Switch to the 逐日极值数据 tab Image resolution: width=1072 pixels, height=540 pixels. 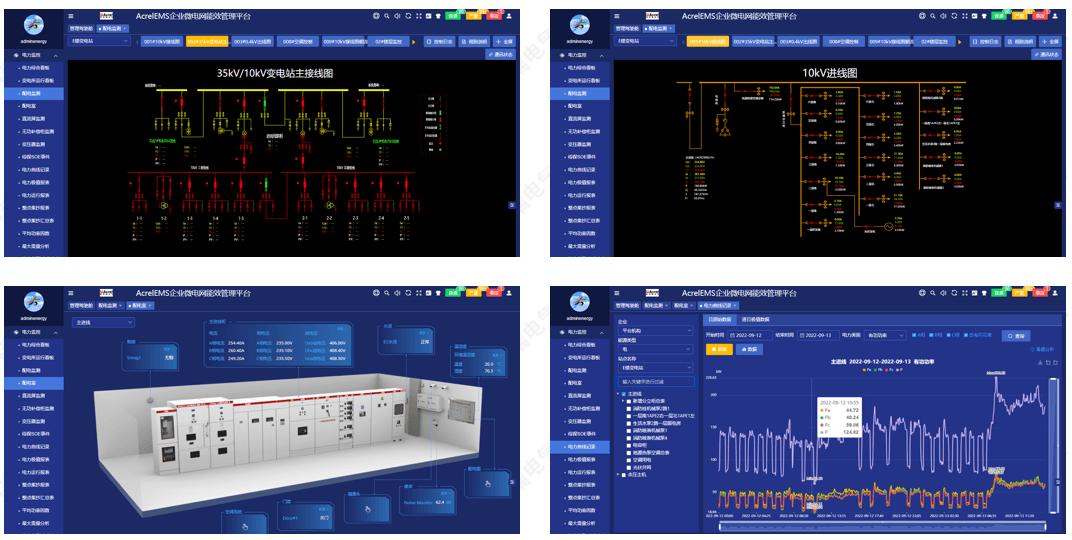tap(756, 318)
